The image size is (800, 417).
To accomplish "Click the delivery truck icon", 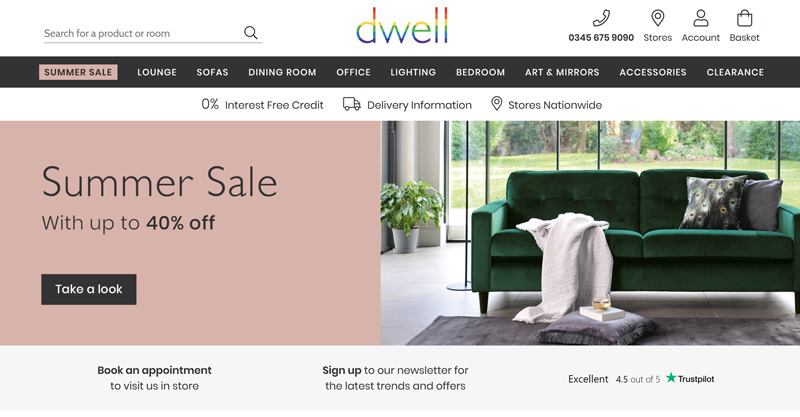I will [x=352, y=104].
